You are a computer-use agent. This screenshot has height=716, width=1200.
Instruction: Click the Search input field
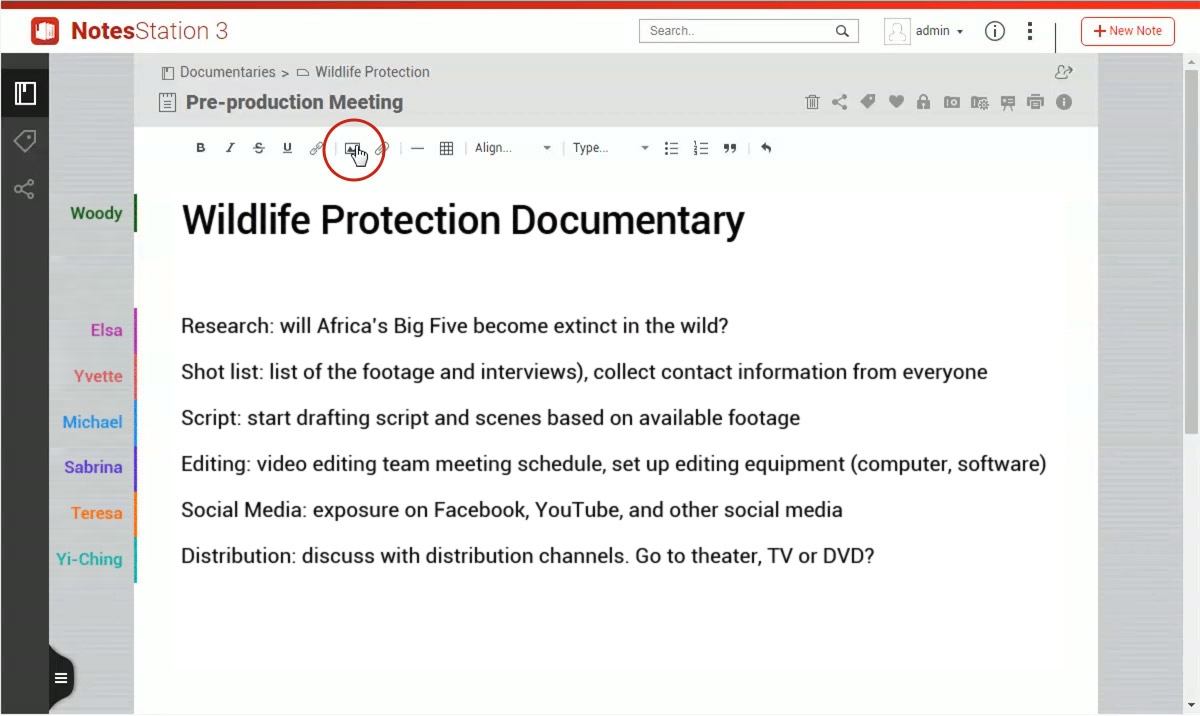pyautogui.click(x=738, y=31)
